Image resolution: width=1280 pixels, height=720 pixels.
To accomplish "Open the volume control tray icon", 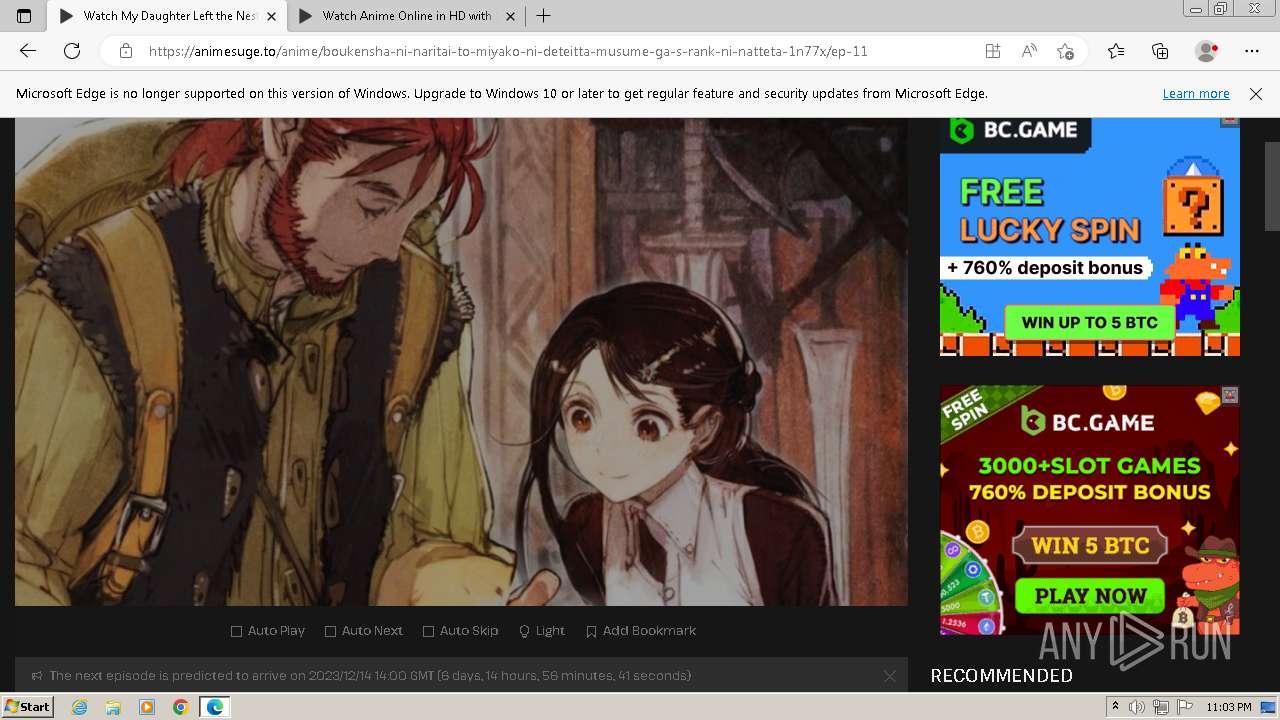I will click(1137, 707).
